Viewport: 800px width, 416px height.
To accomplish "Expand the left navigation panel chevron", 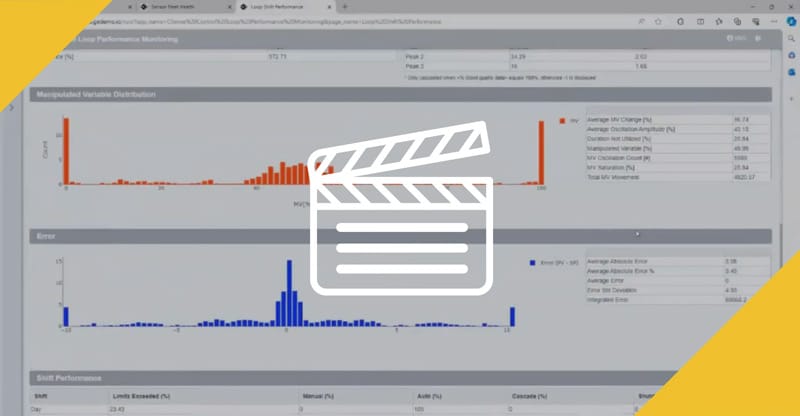I will point(11,108).
